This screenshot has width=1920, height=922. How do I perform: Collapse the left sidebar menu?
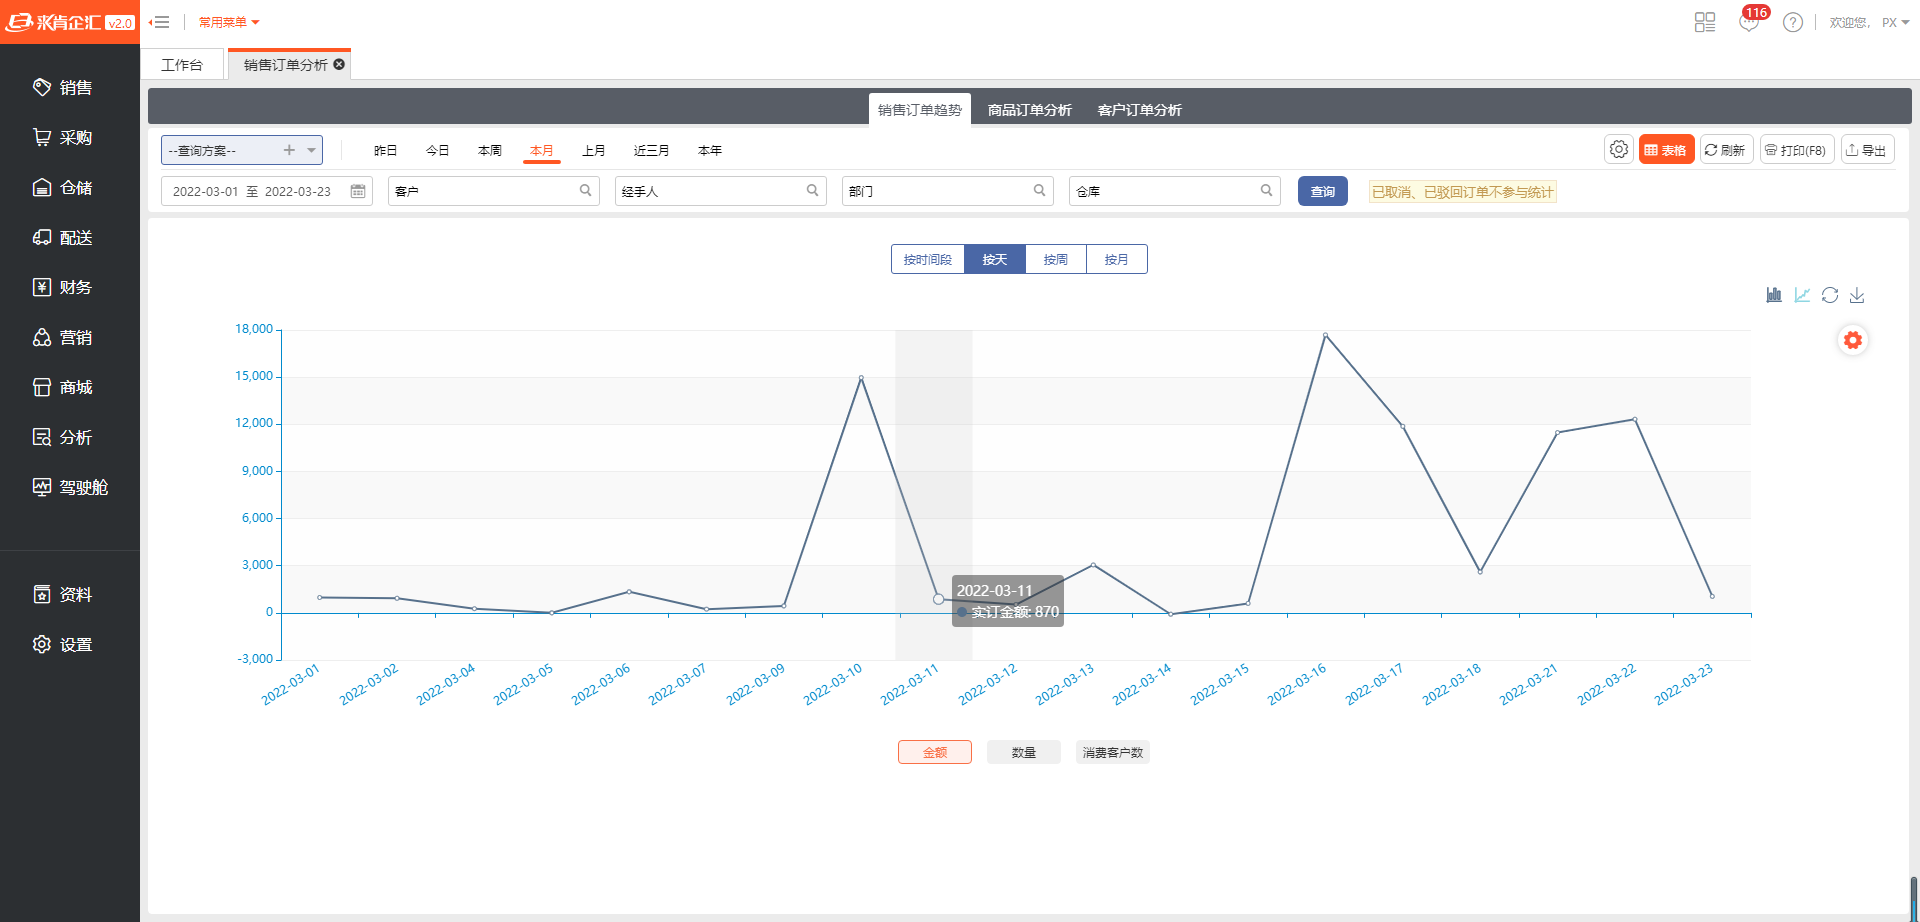pos(159,22)
